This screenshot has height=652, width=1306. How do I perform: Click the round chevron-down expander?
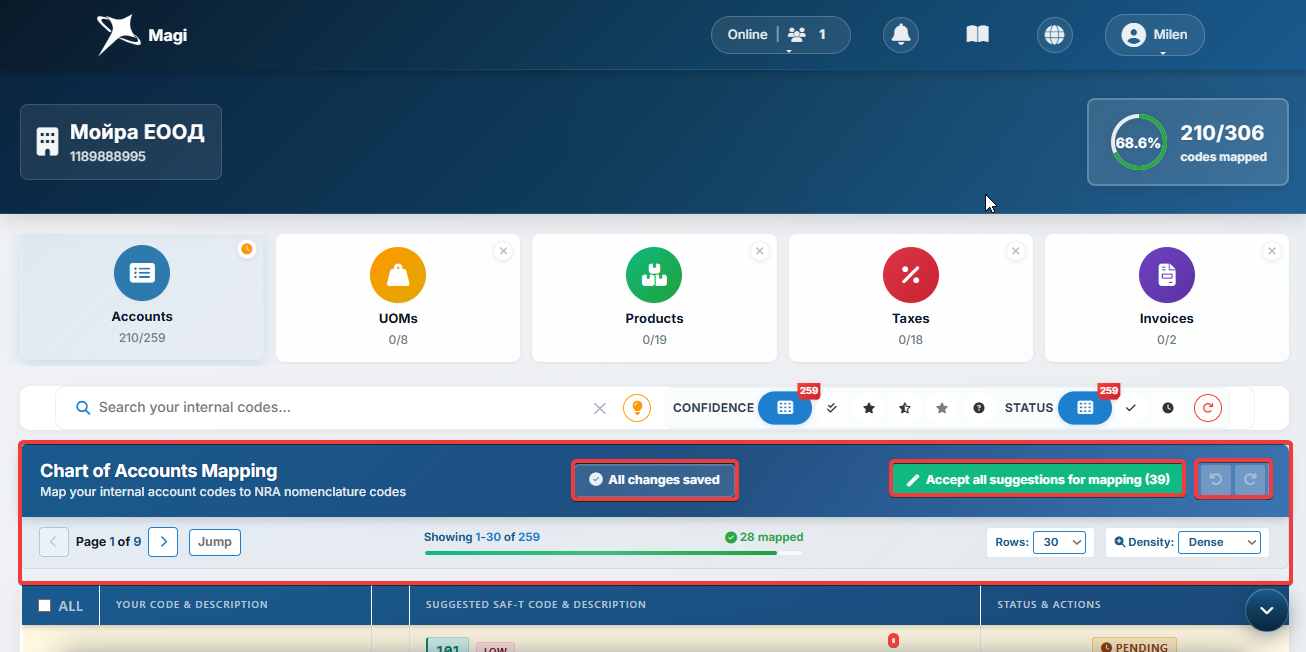point(1267,610)
